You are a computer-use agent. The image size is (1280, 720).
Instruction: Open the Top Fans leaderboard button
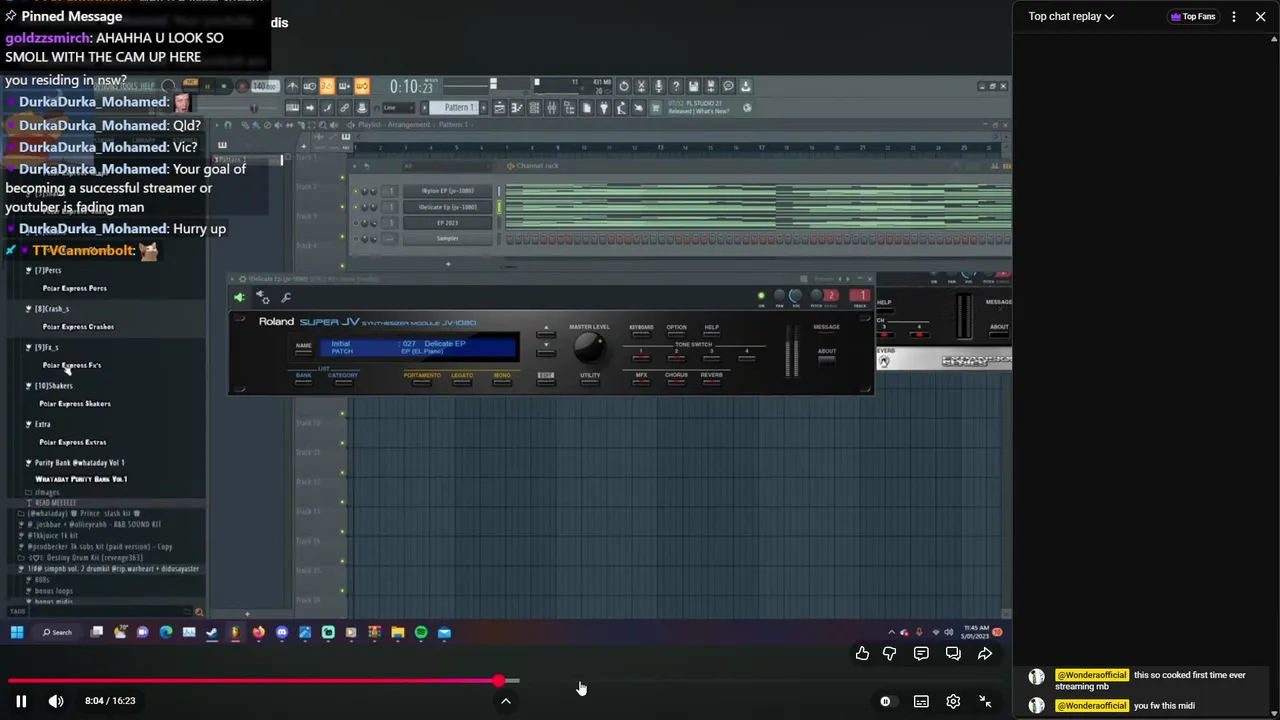[x=1193, y=16]
